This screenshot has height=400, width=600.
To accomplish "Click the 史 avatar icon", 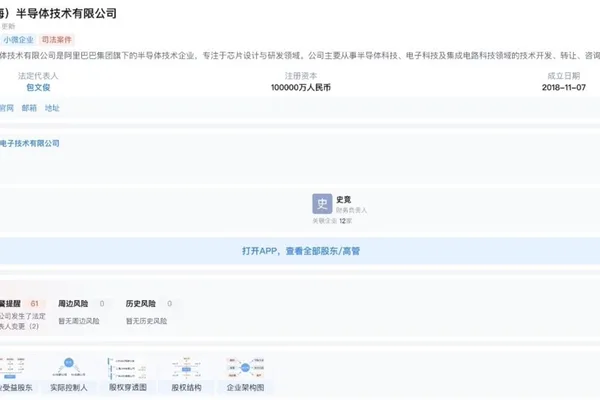I will click(x=322, y=204).
